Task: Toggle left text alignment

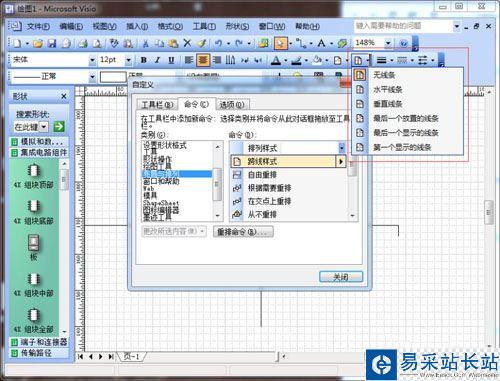Action: (x=189, y=60)
